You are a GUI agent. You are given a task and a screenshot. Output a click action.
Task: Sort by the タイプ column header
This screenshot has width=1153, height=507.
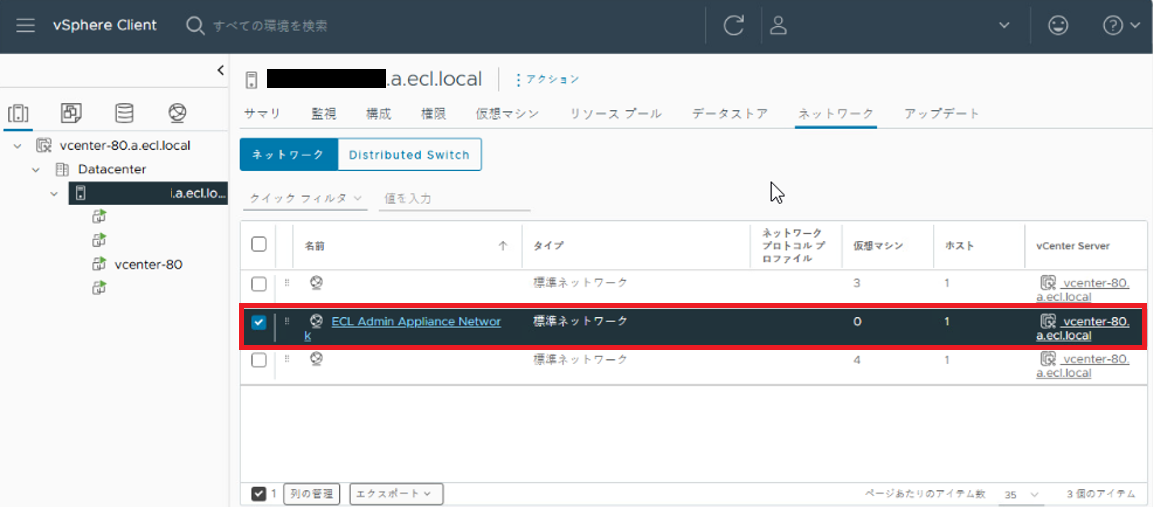pyautogui.click(x=548, y=246)
